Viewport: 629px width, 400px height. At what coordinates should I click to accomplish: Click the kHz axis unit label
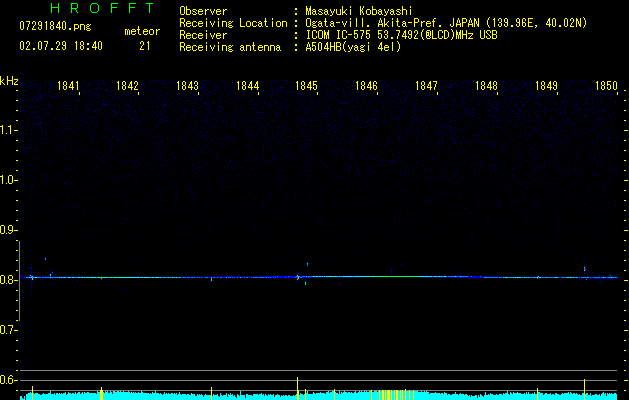click(x=9, y=81)
